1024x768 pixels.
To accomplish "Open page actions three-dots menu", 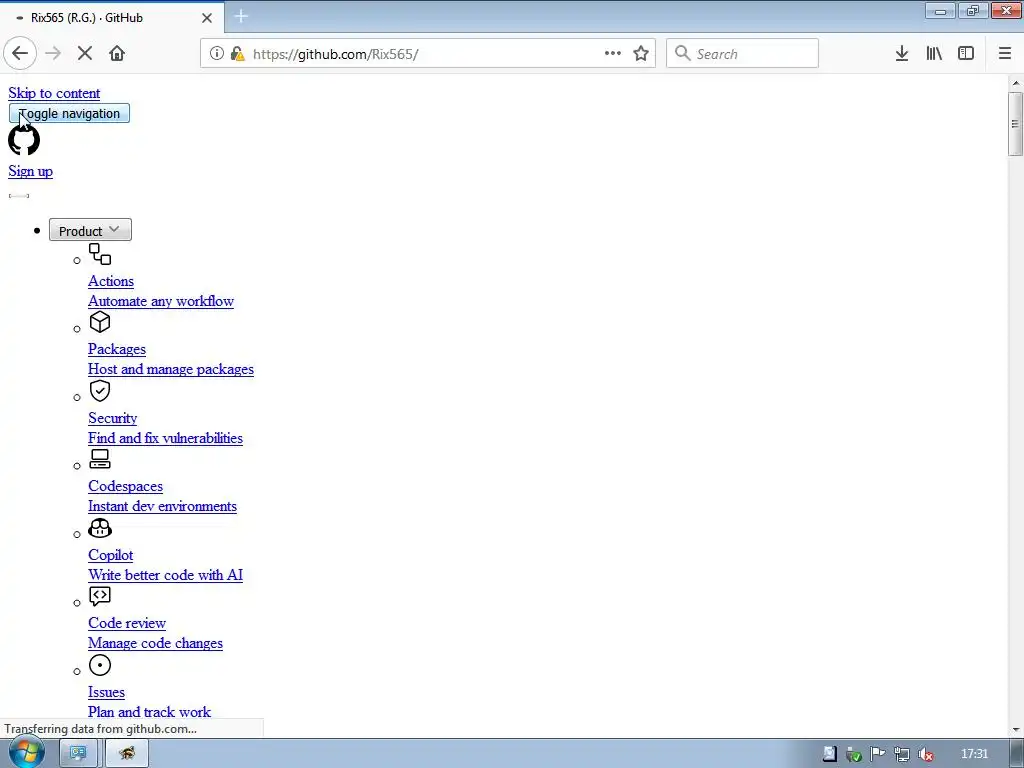I will click(x=613, y=54).
